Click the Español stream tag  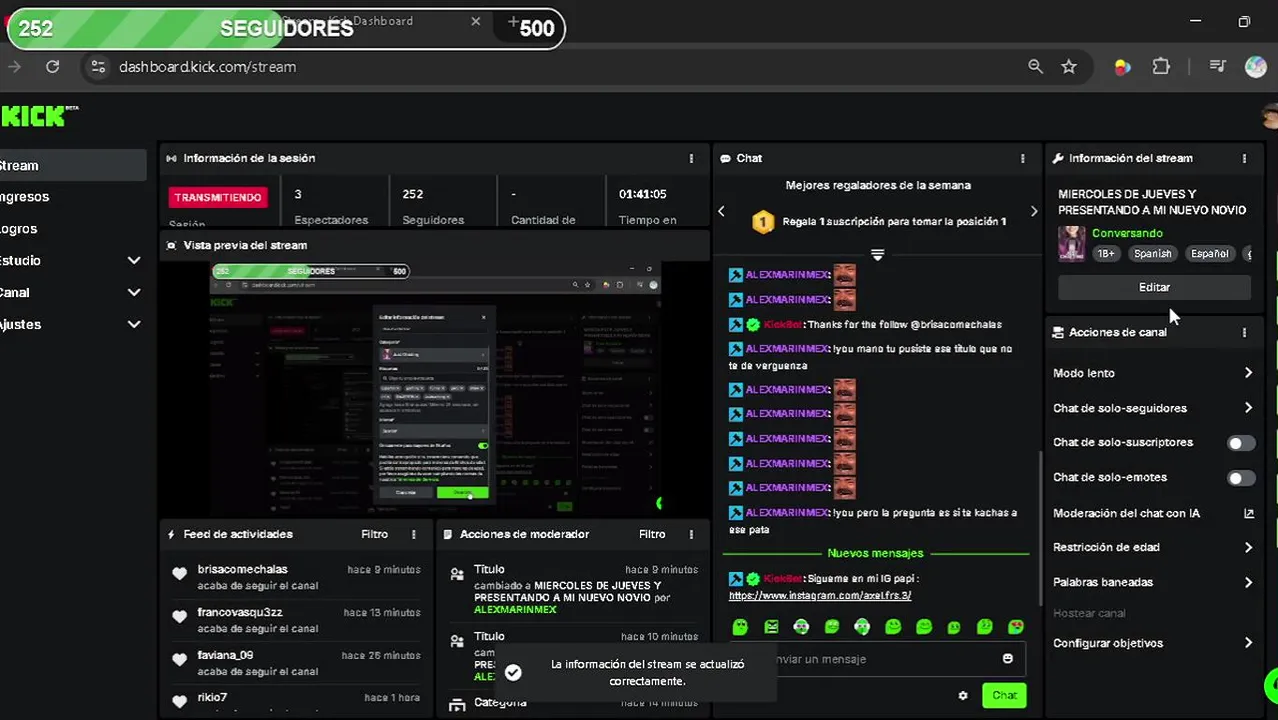[1209, 254]
